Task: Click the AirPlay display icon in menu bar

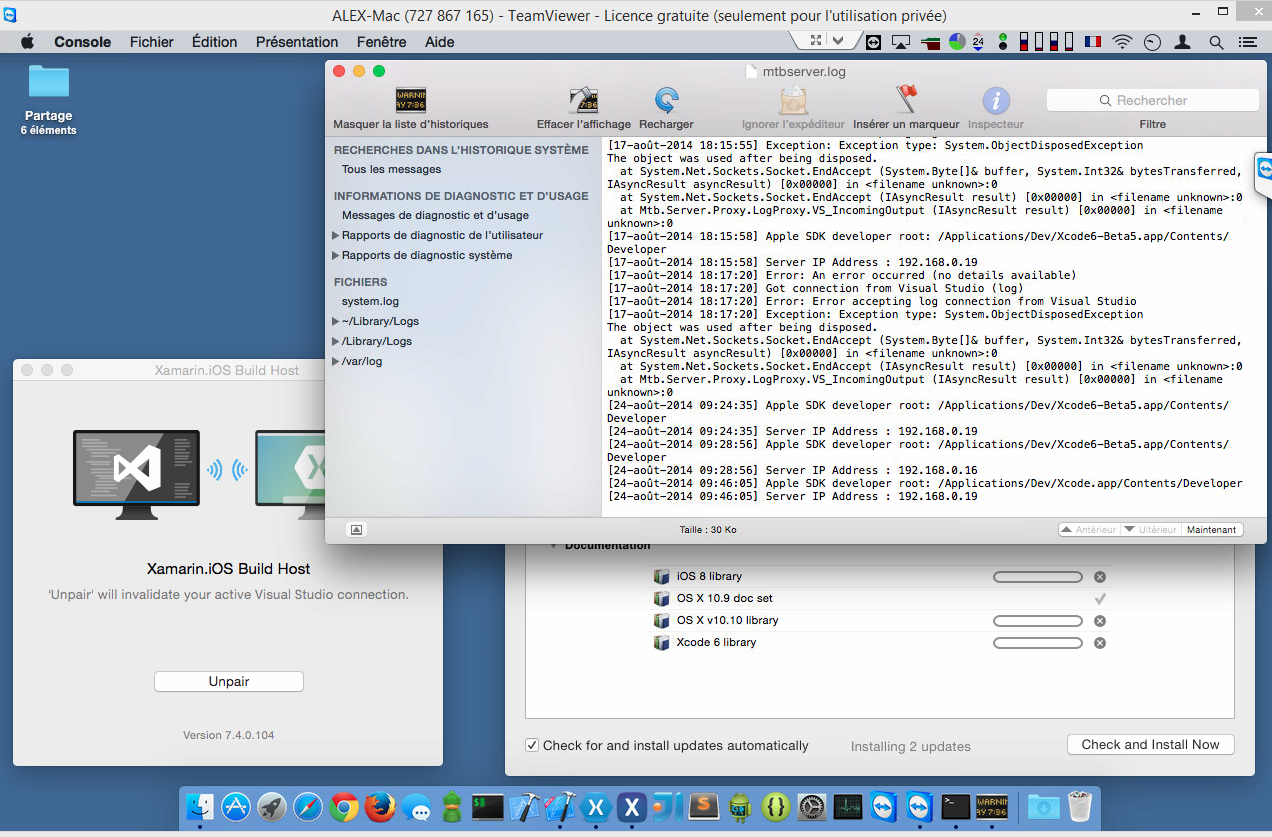Action: (901, 42)
